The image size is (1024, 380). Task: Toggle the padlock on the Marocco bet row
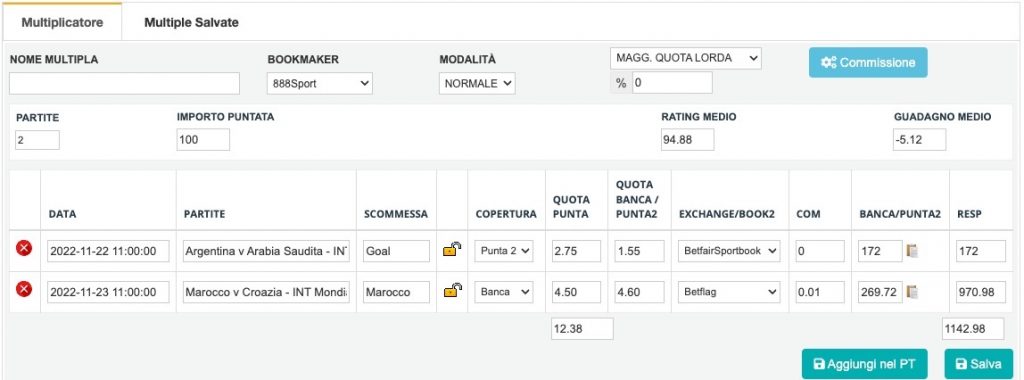click(452, 291)
